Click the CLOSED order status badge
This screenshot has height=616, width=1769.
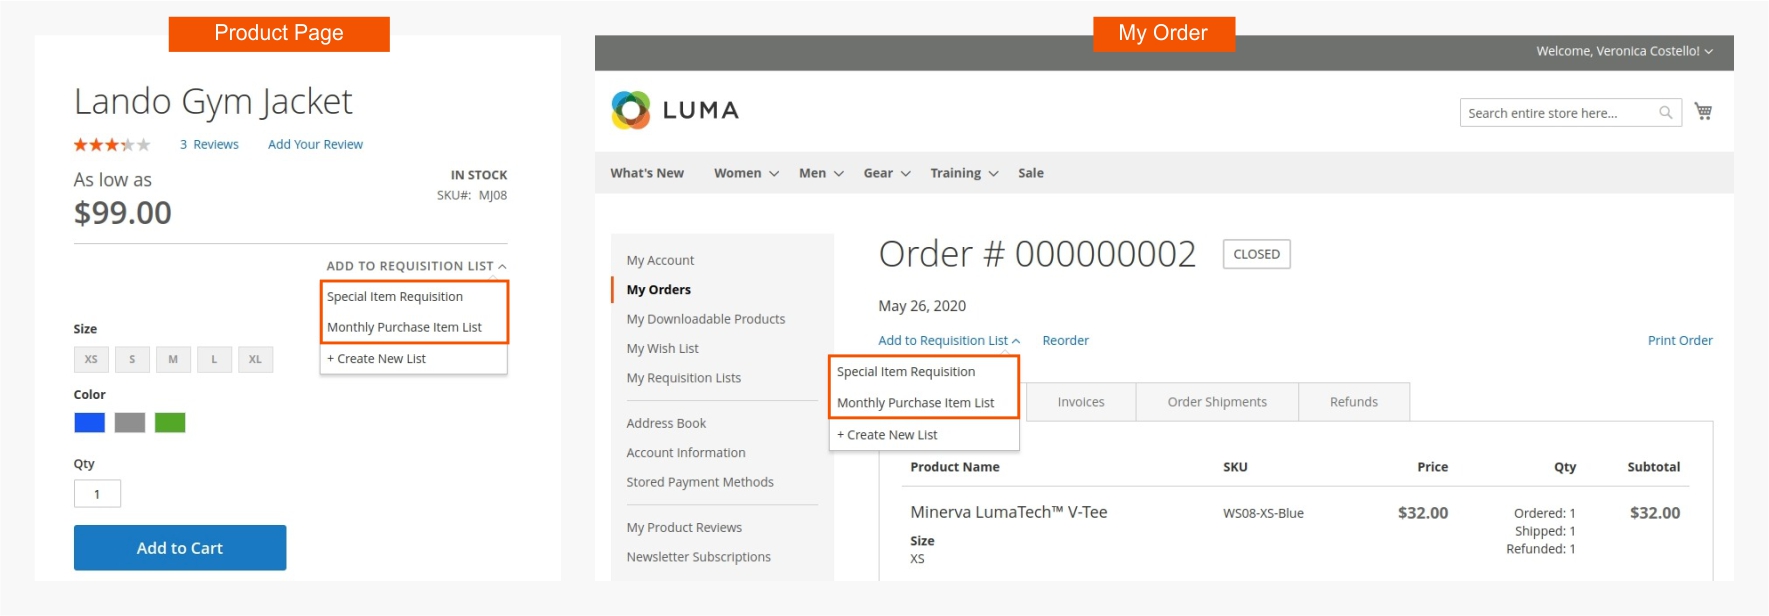[x=1256, y=254]
